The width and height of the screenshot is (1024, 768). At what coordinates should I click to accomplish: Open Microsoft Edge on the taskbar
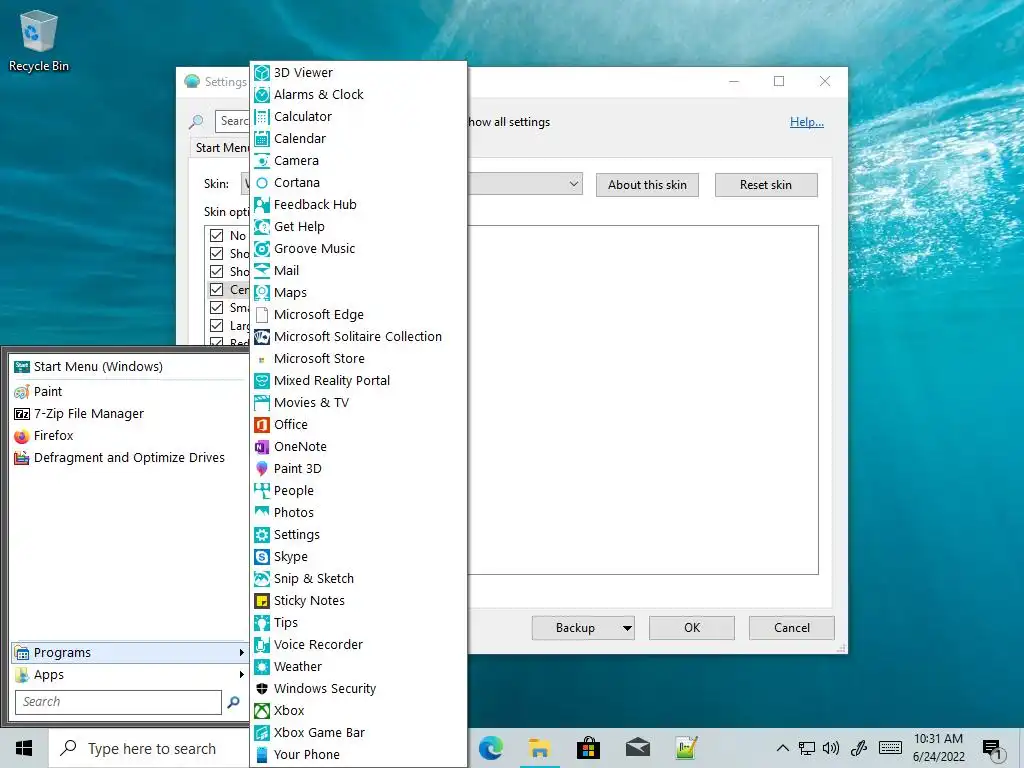[x=491, y=748]
